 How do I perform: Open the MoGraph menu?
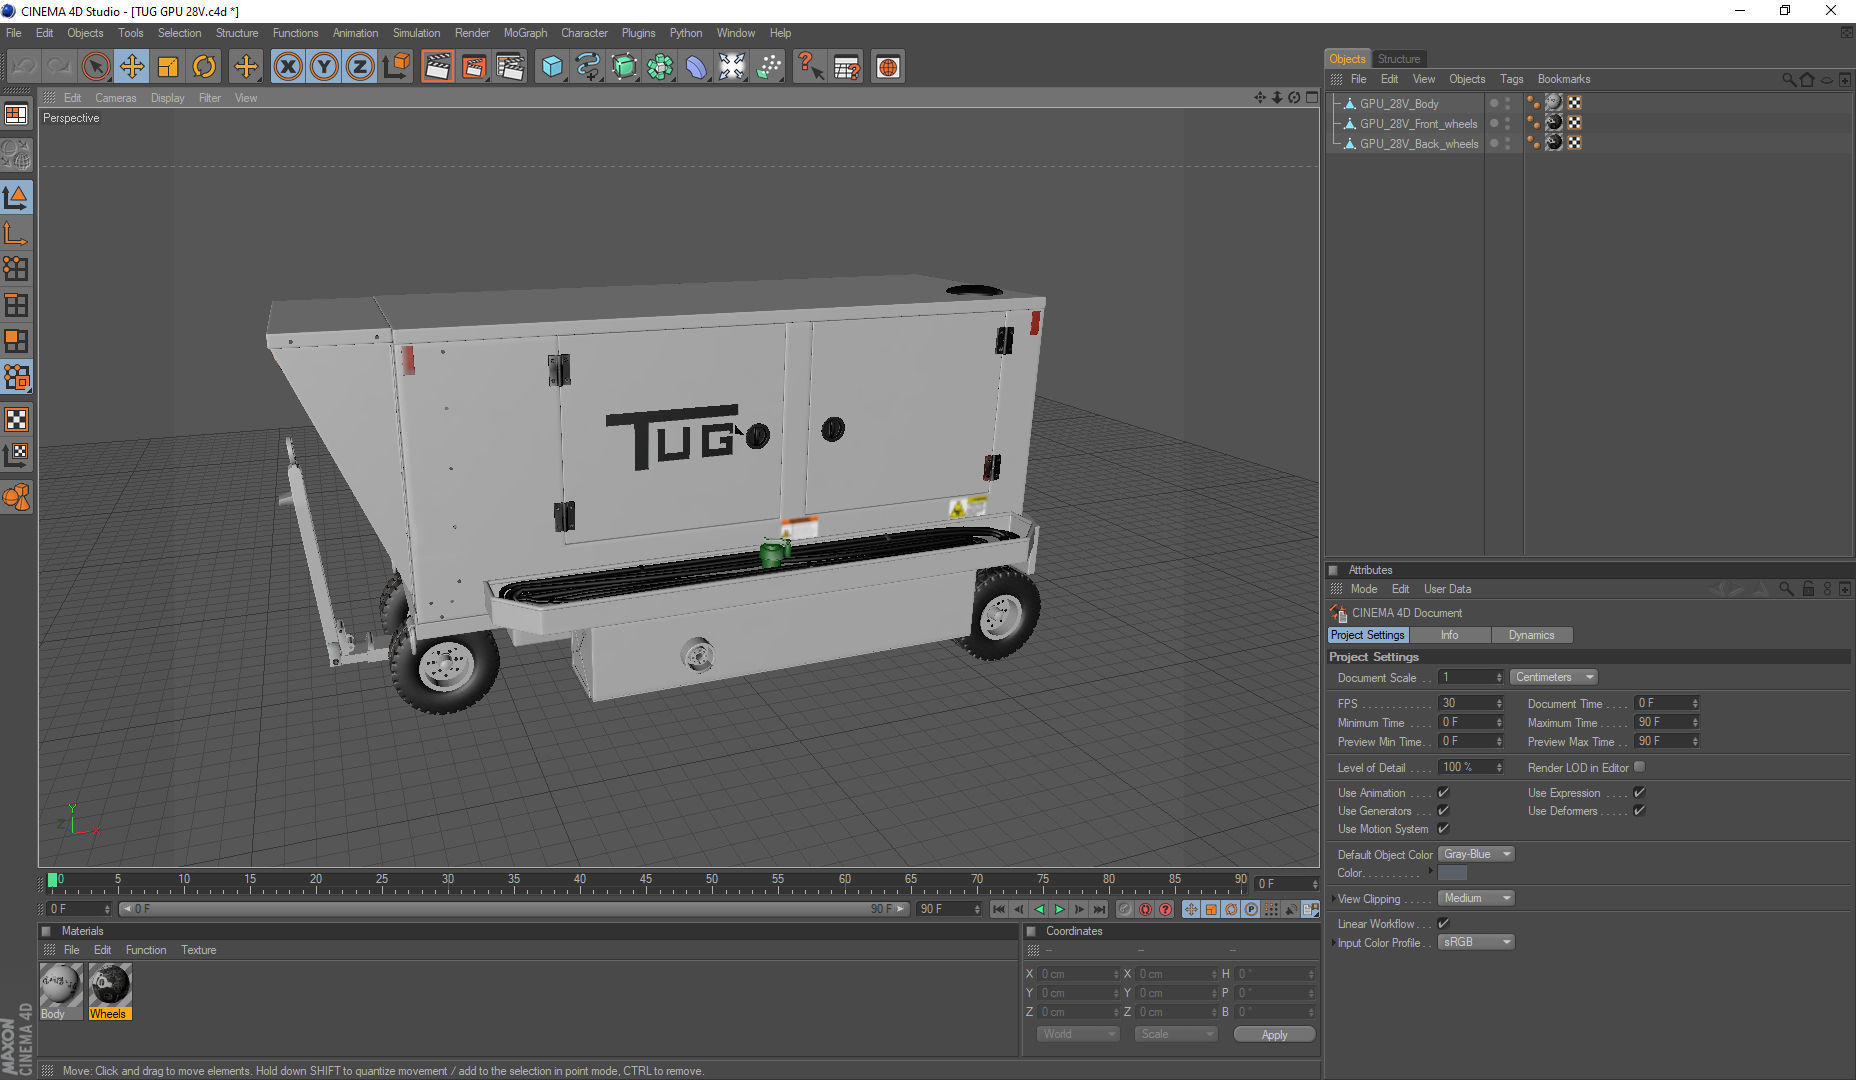[525, 33]
